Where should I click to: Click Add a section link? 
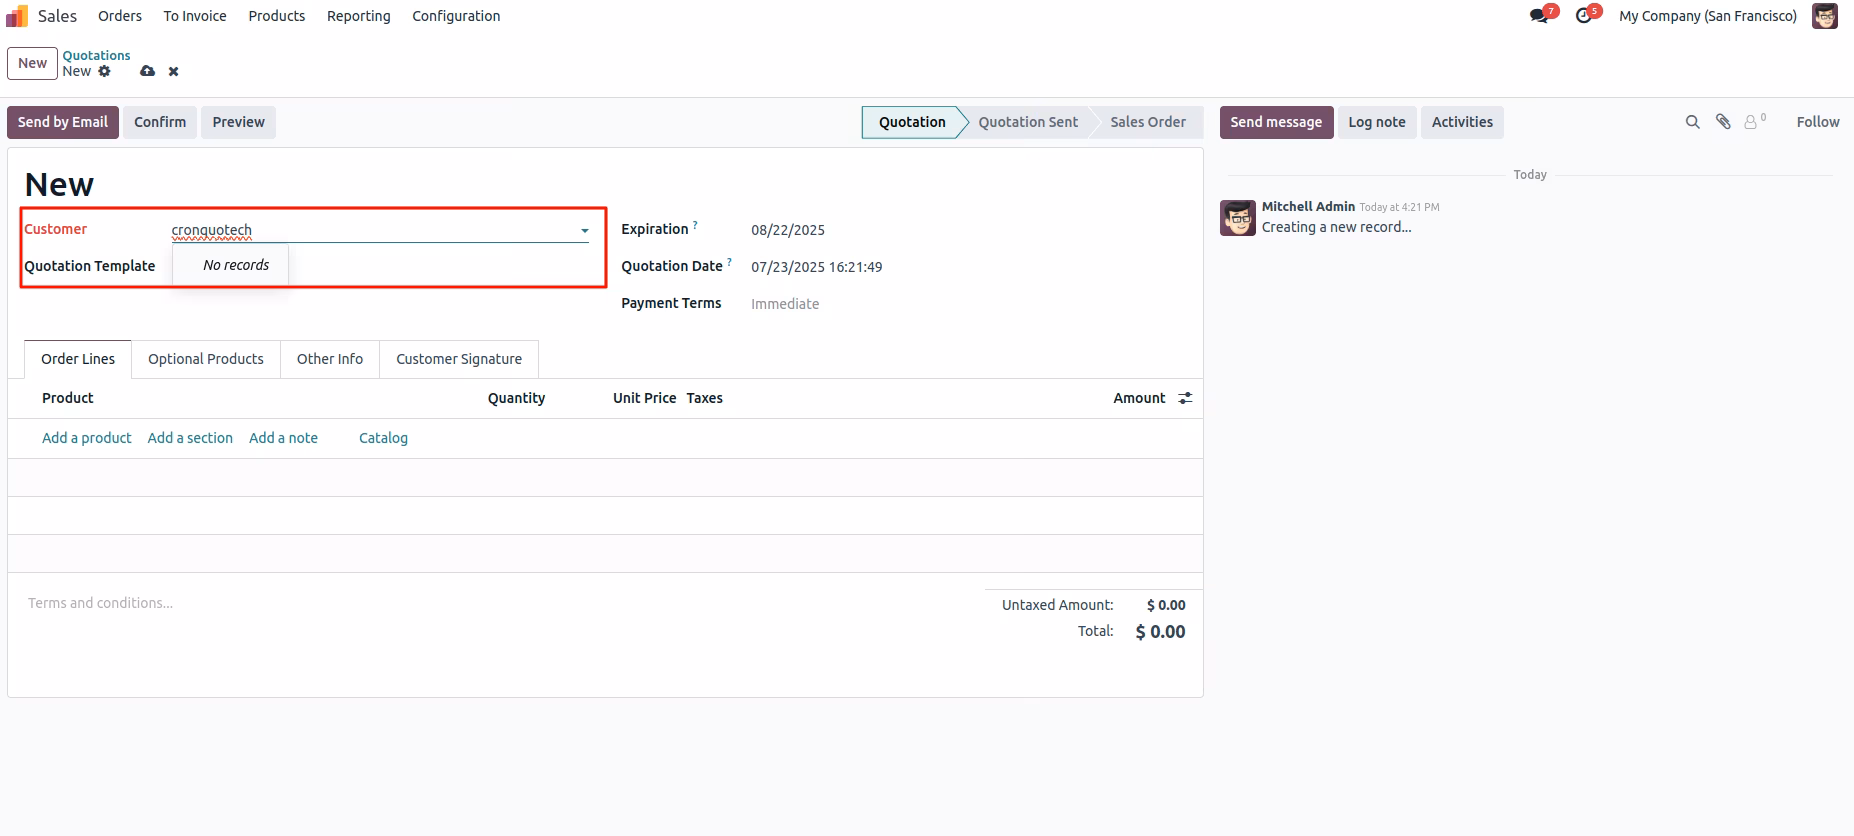tap(190, 438)
